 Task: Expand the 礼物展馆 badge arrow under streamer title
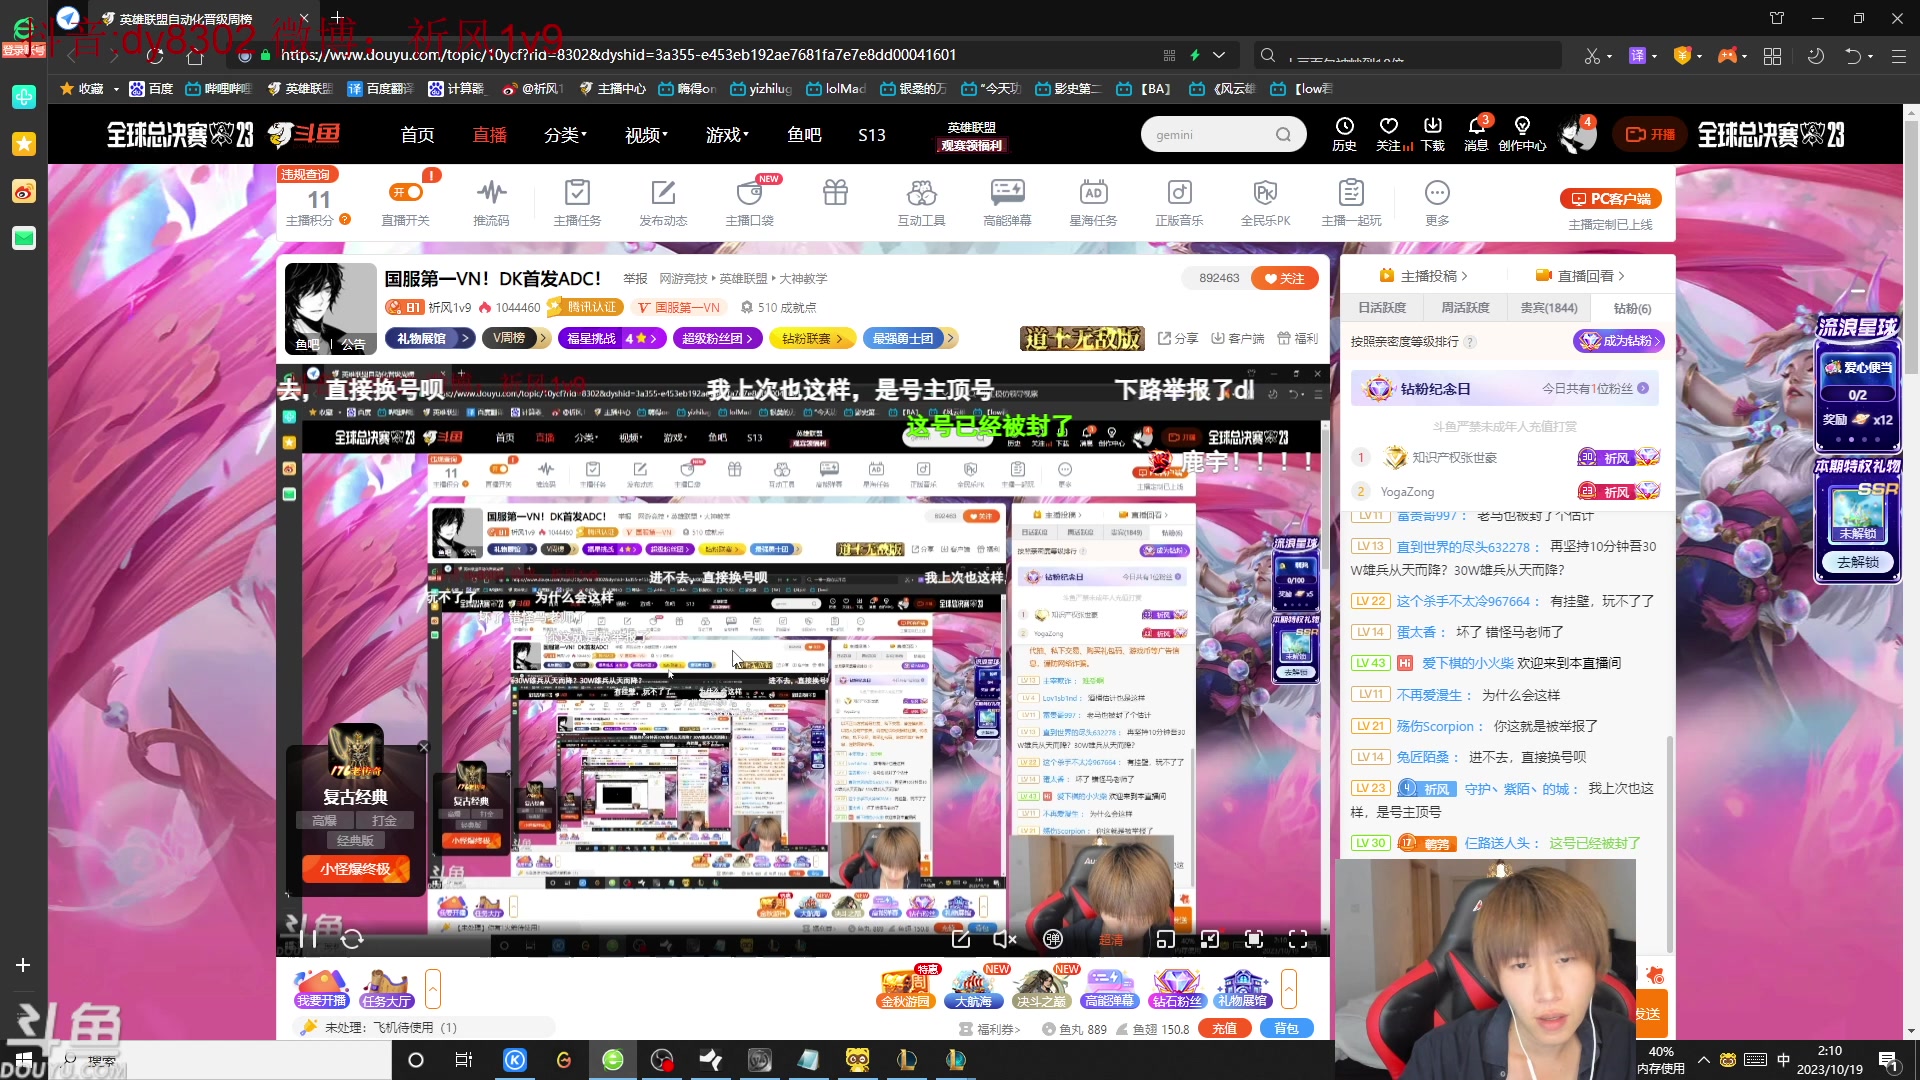click(465, 339)
